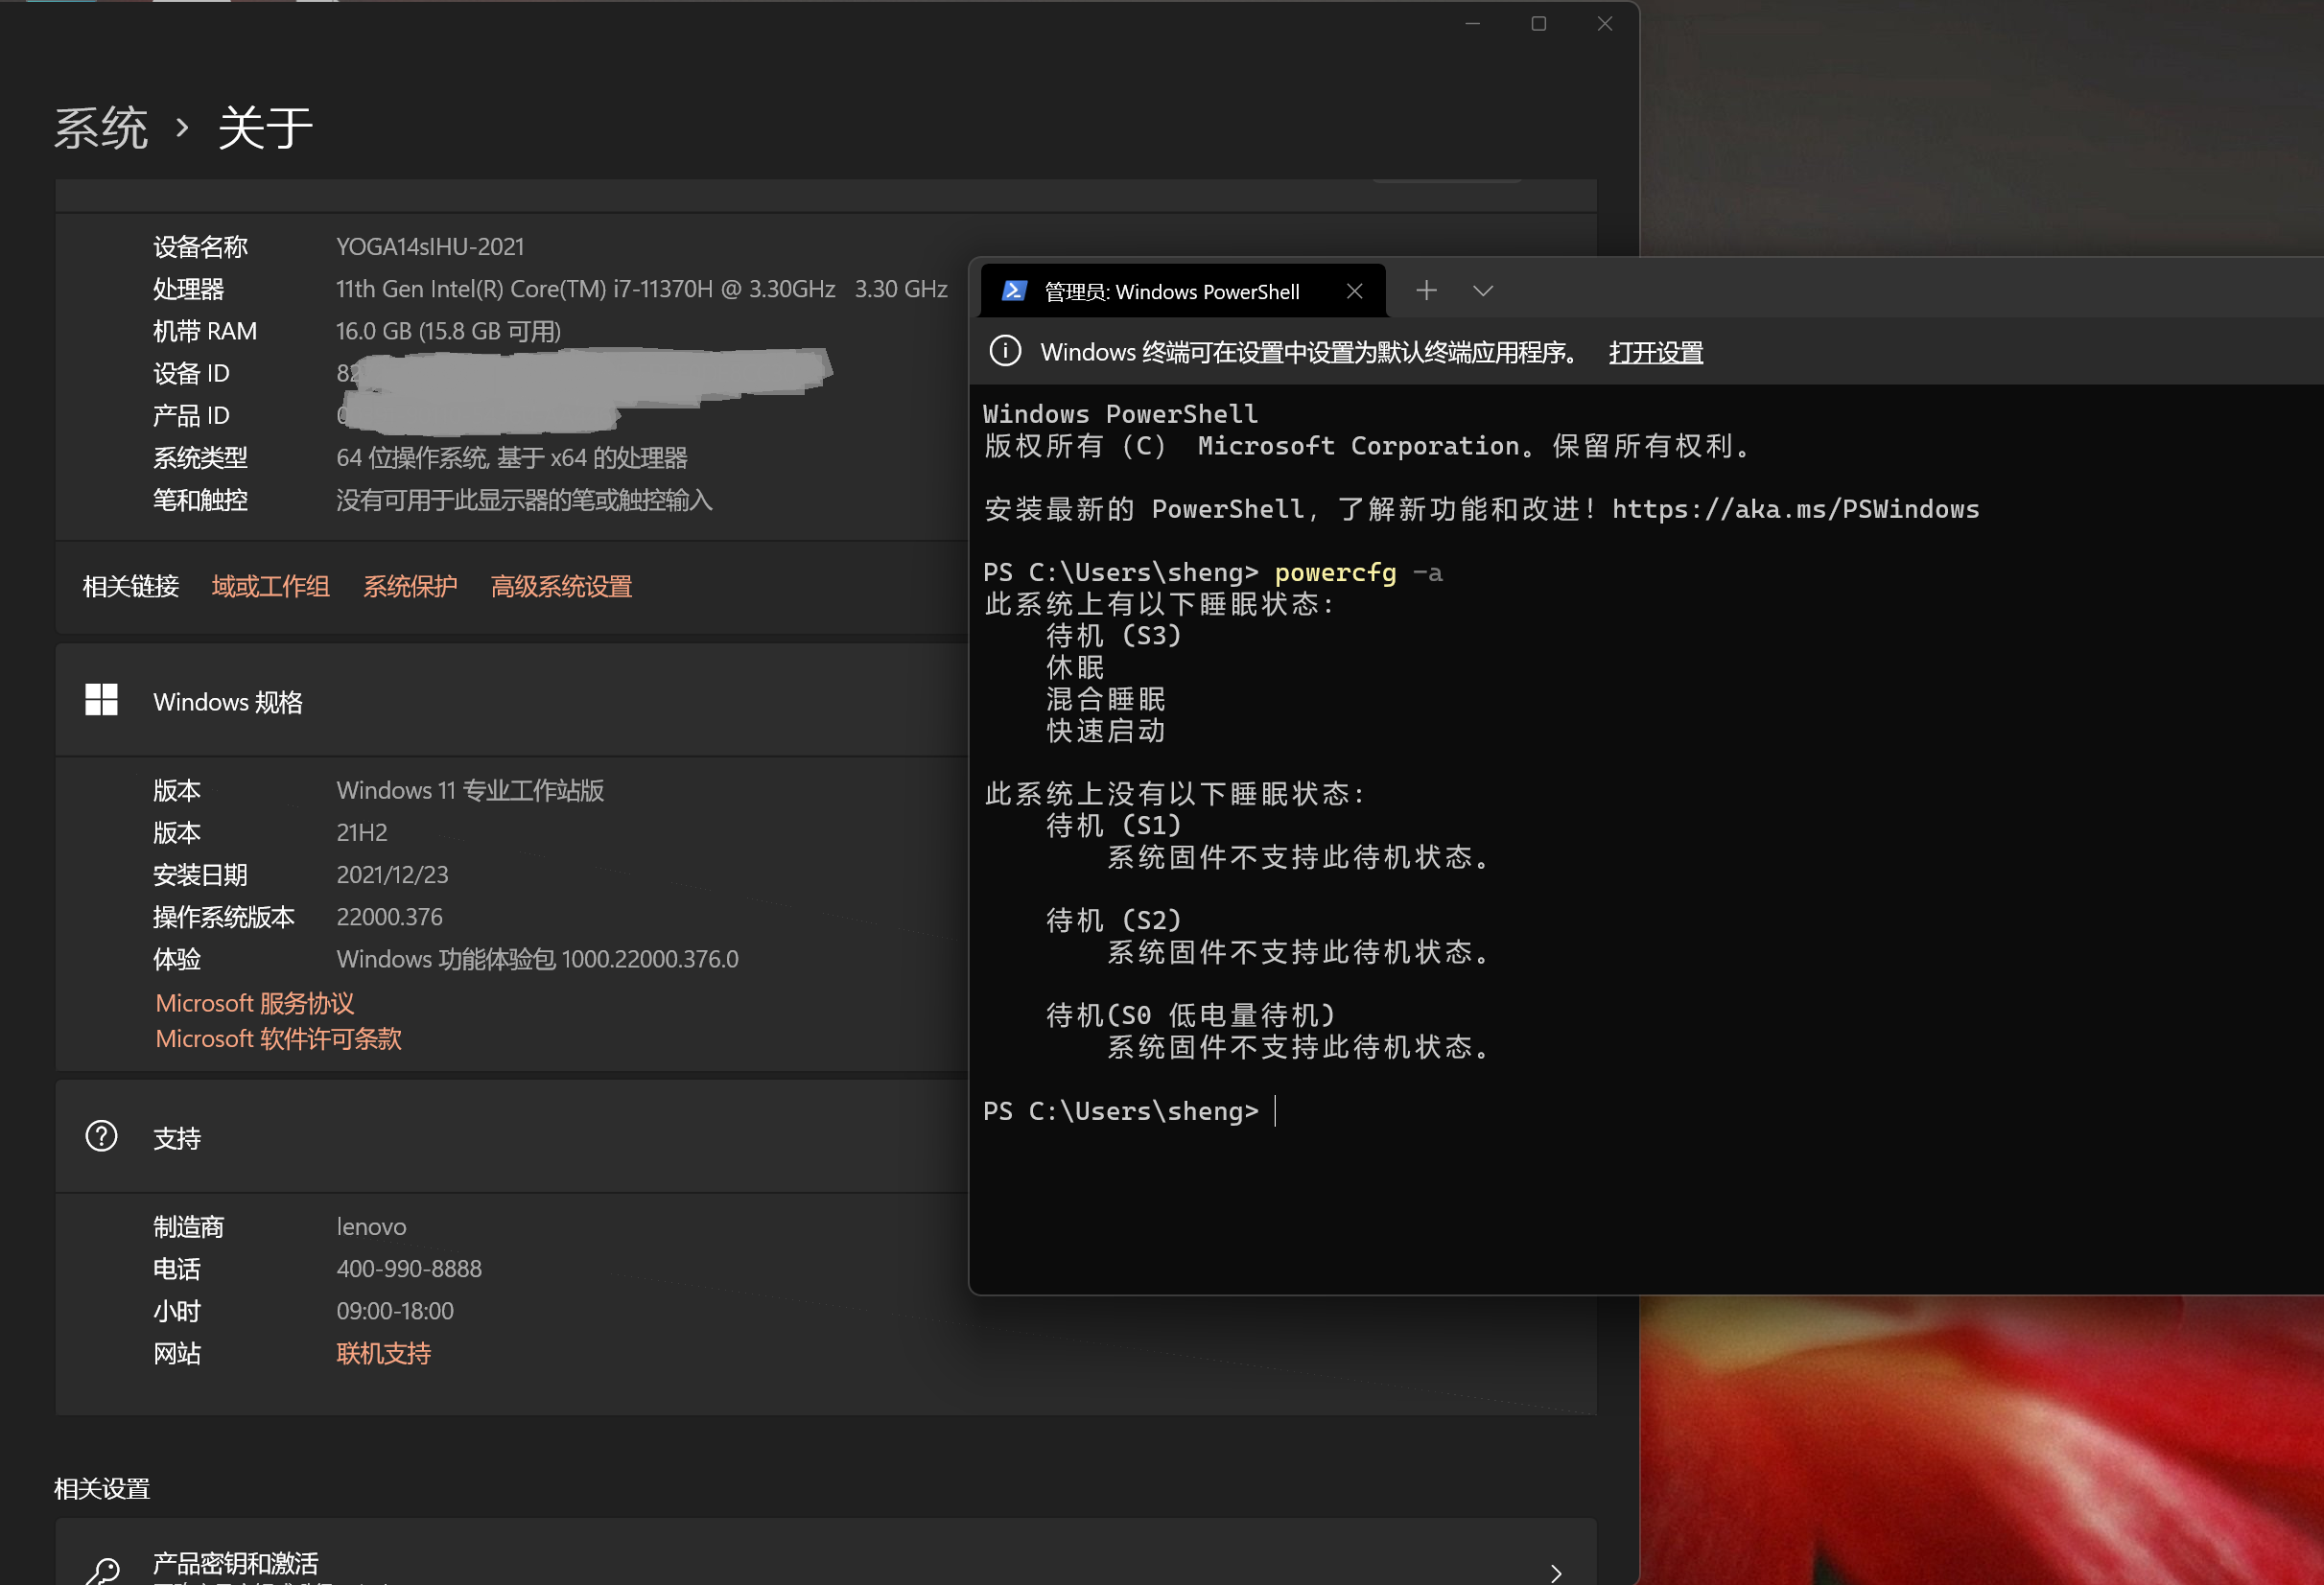Close the 管理员: Windows PowerShell tab
This screenshot has width=2324, height=1585.
(x=1354, y=291)
